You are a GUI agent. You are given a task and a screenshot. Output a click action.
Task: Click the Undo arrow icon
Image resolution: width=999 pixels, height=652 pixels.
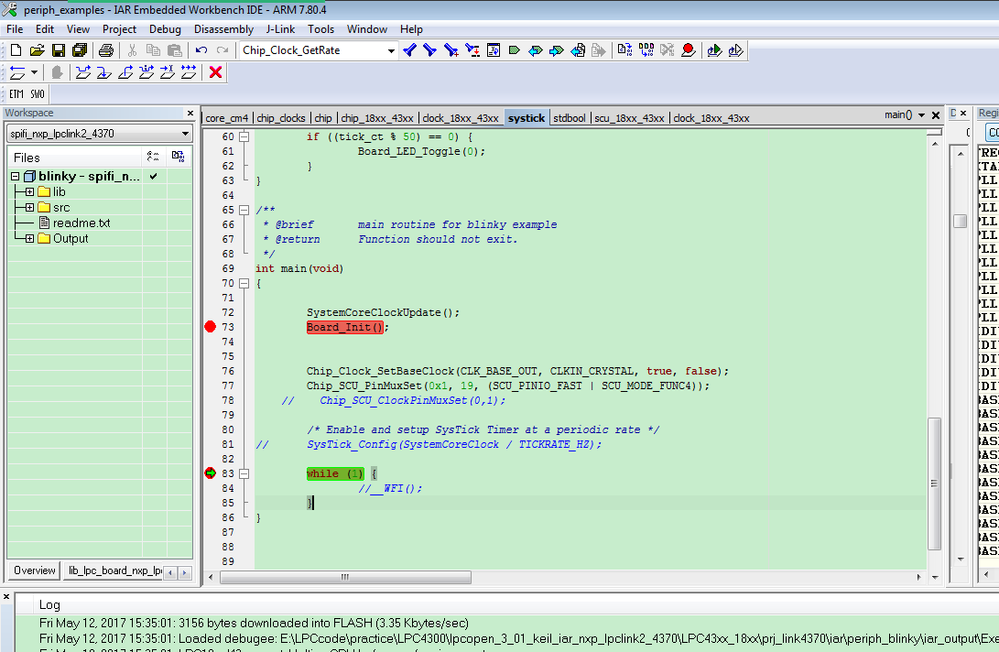pos(201,50)
